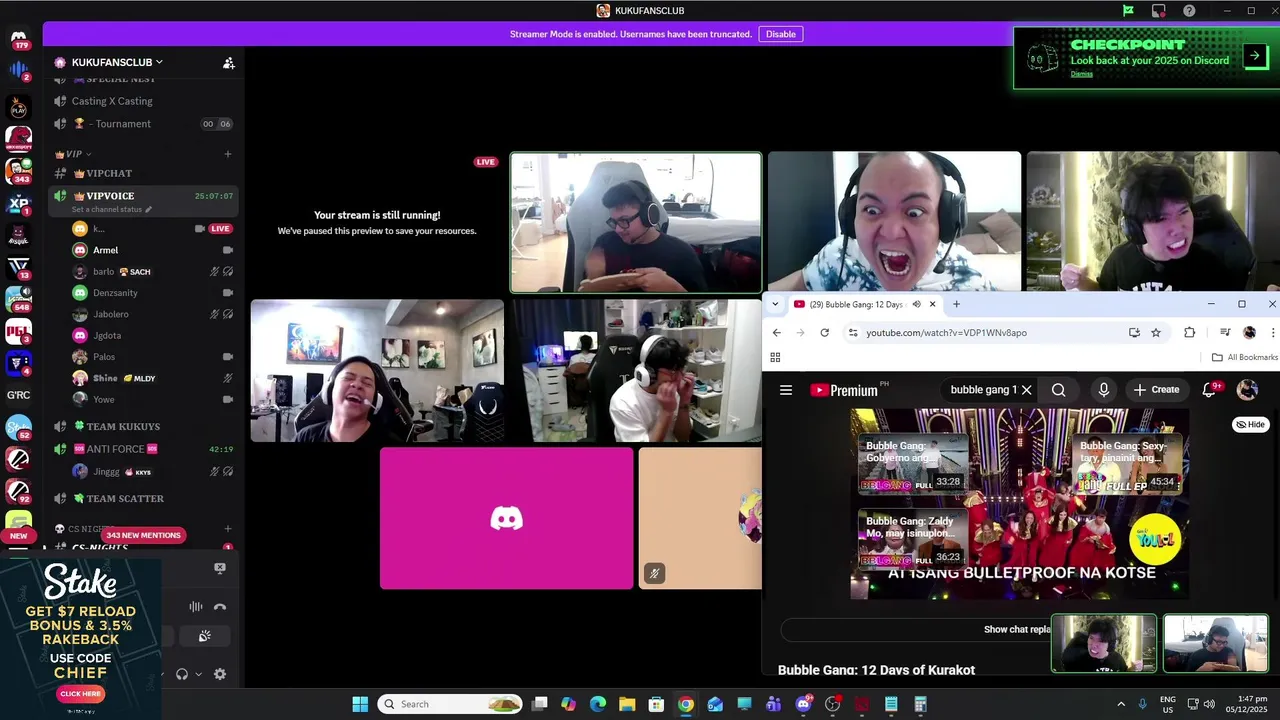Collapse the VIP channel category
Viewport: 1280px width, 720px height.
[73, 154]
